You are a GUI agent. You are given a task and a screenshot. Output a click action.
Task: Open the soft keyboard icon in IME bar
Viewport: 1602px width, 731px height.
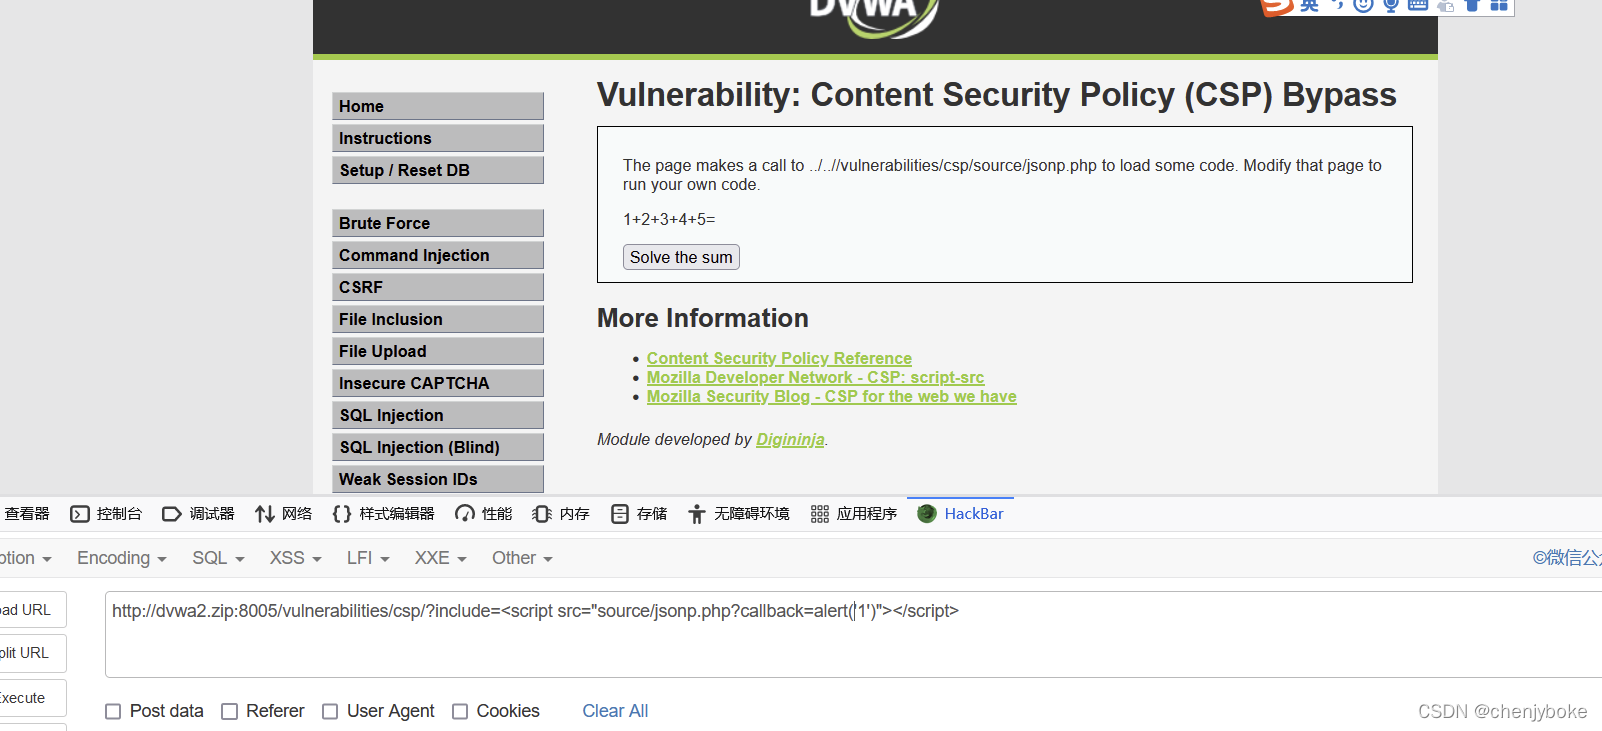pos(1418,5)
